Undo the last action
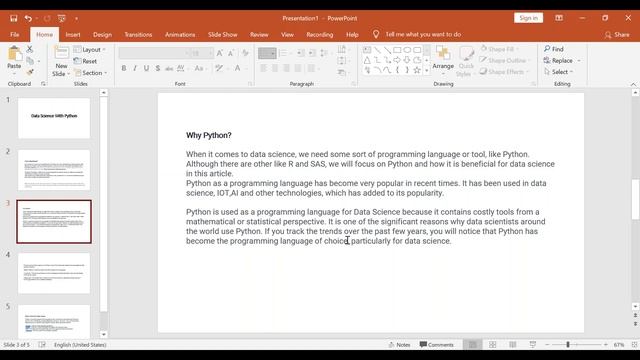Viewport: 640px width, 360px height. click(x=28, y=18)
